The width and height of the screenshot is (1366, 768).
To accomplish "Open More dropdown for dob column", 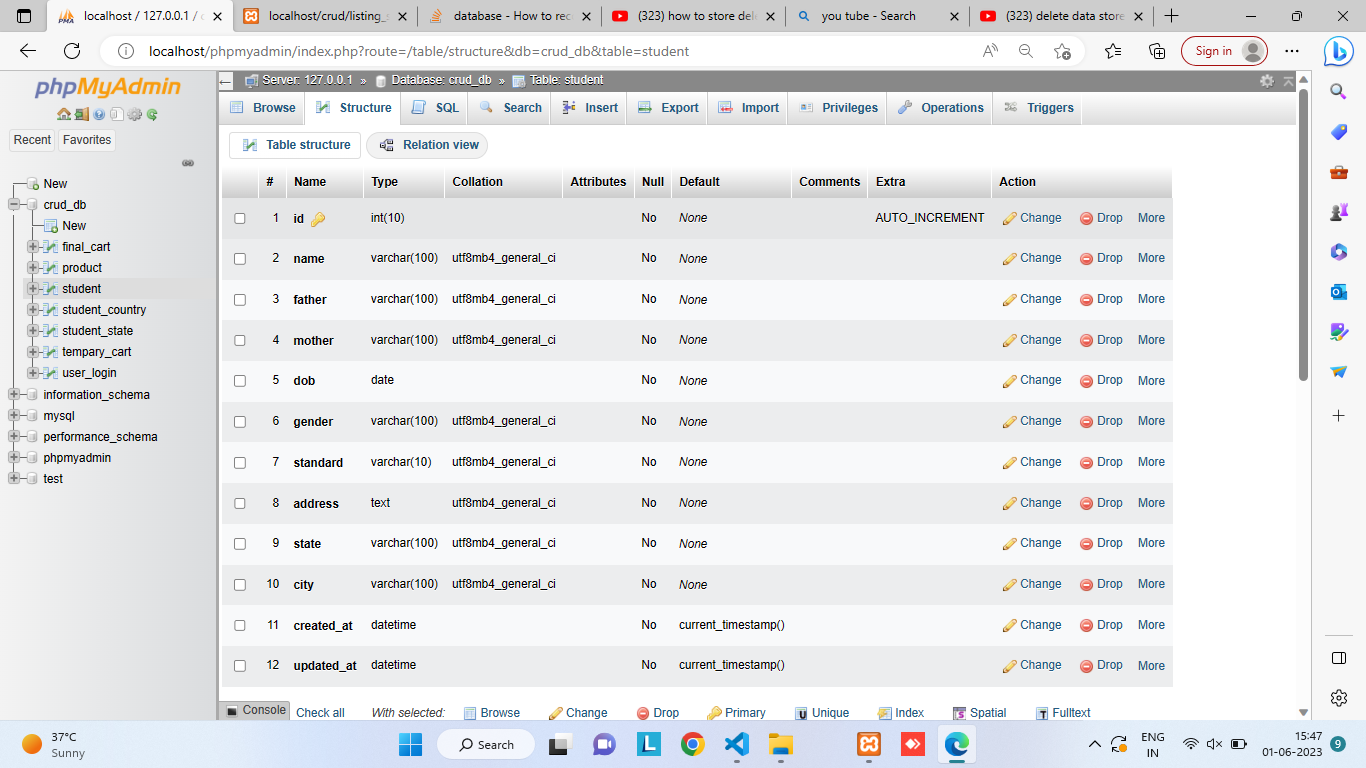I will pyautogui.click(x=1151, y=381).
